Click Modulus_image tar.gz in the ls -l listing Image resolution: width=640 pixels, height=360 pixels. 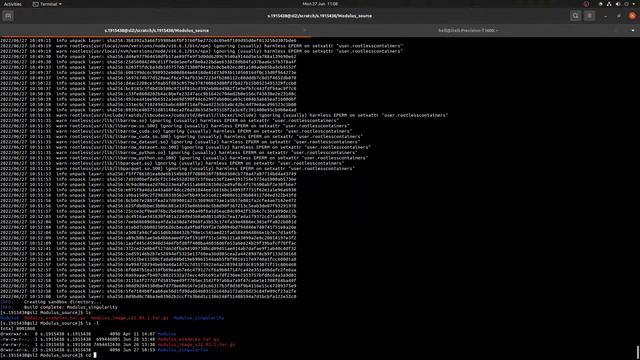pyautogui.click(x=196, y=344)
